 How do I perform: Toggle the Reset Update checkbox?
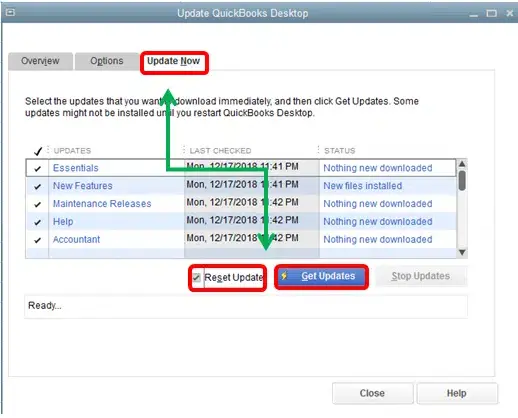point(197,277)
